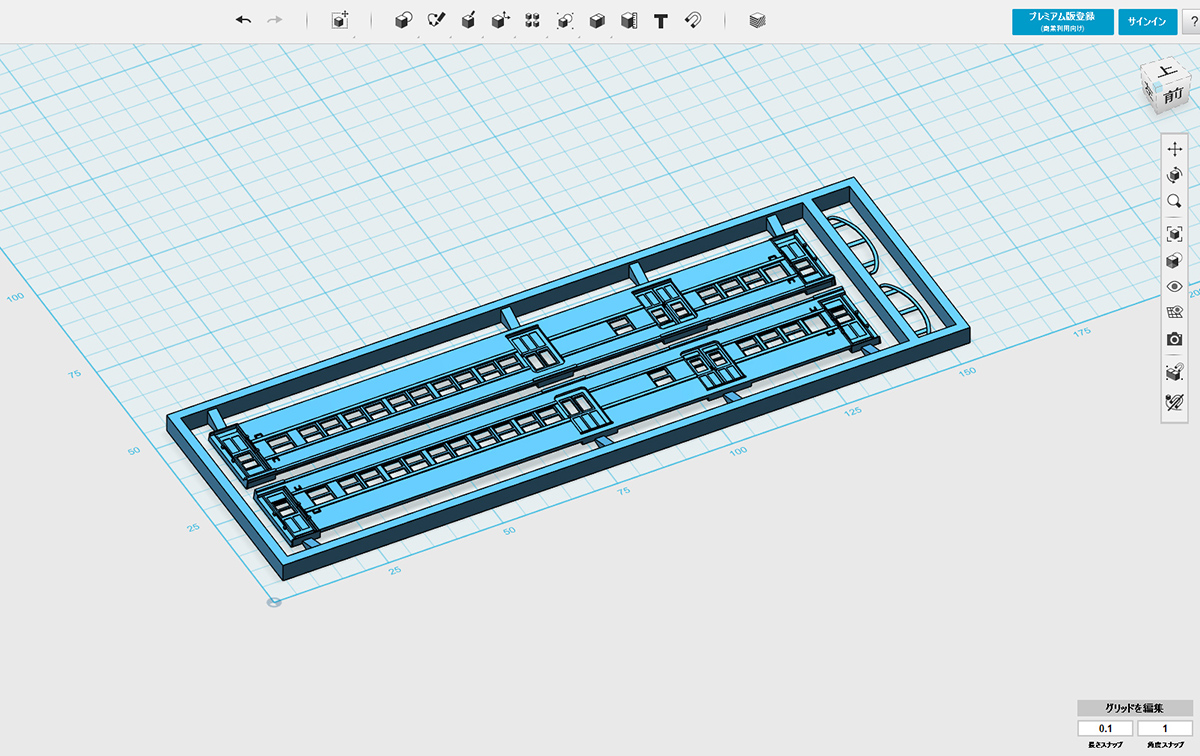Click the 前 face on view cube
The image size is (1200, 756).
click(1174, 95)
